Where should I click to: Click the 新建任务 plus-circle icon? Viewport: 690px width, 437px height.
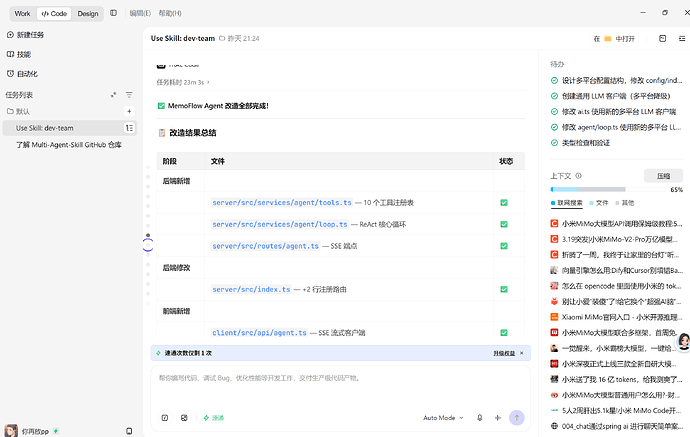10,34
